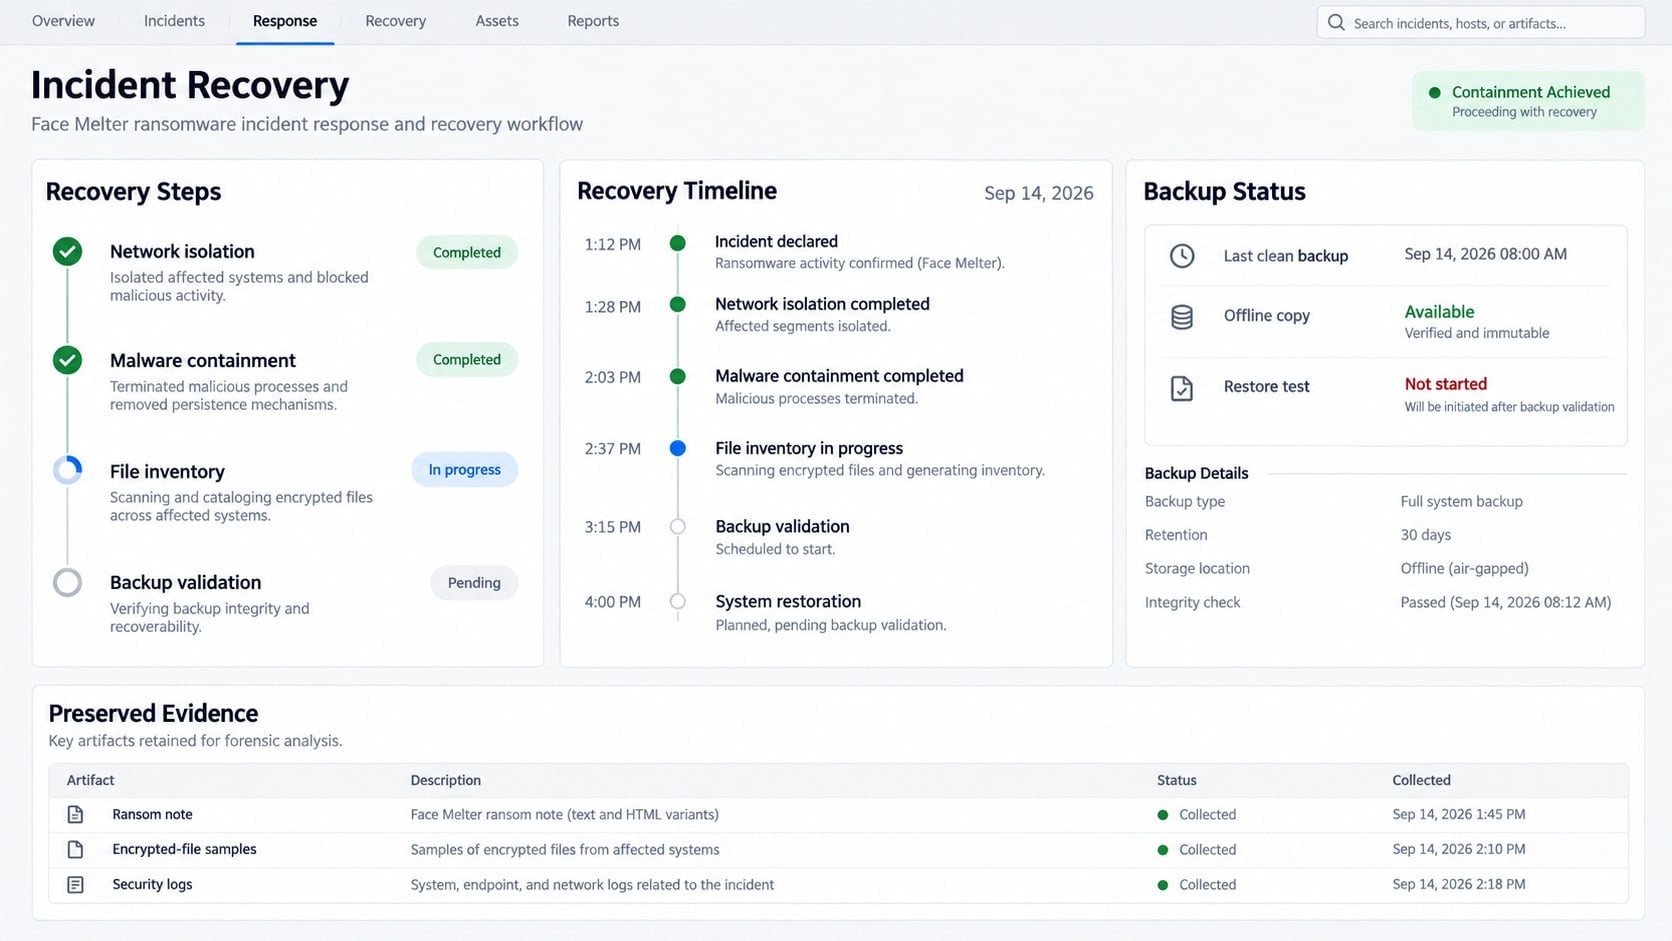Viewport: 1672px width, 941px height.
Task: Select the Response tab
Action: pyautogui.click(x=285, y=21)
